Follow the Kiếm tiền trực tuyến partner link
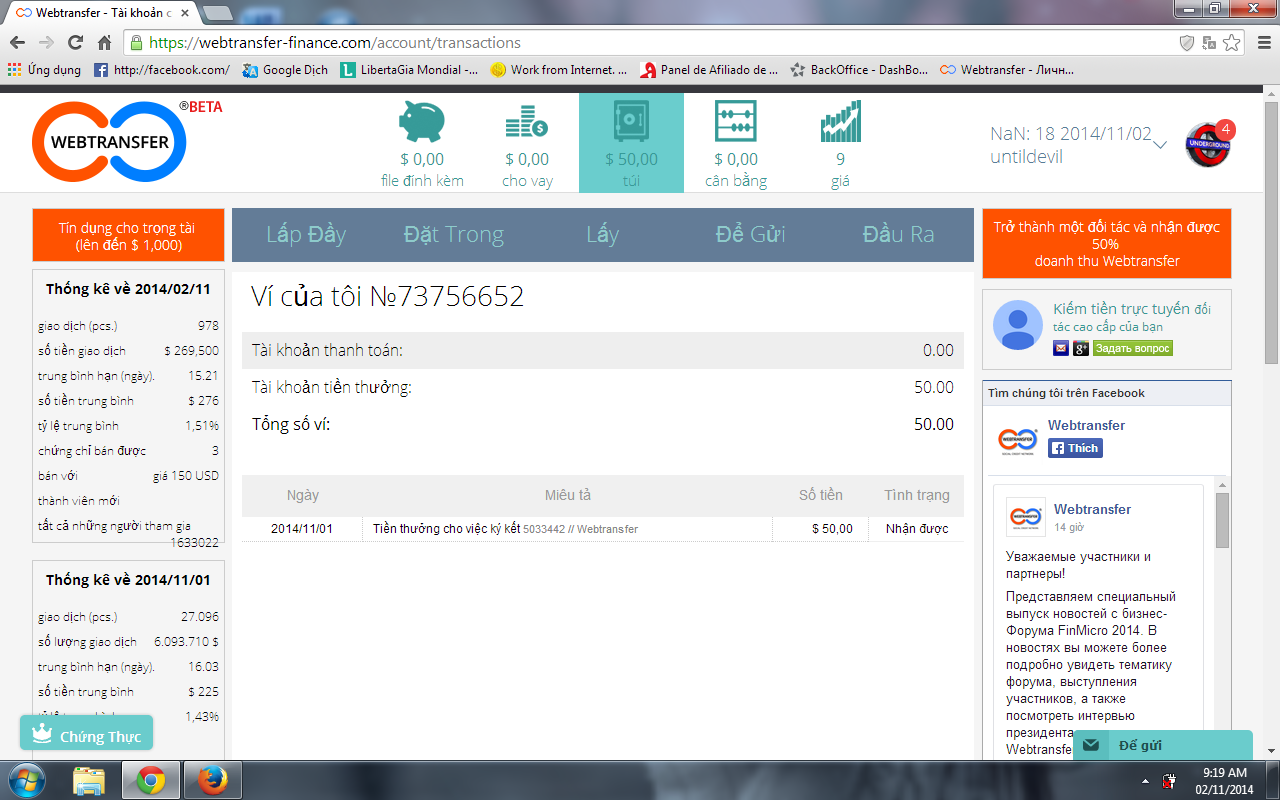The image size is (1280, 800). click(x=1132, y=318)
